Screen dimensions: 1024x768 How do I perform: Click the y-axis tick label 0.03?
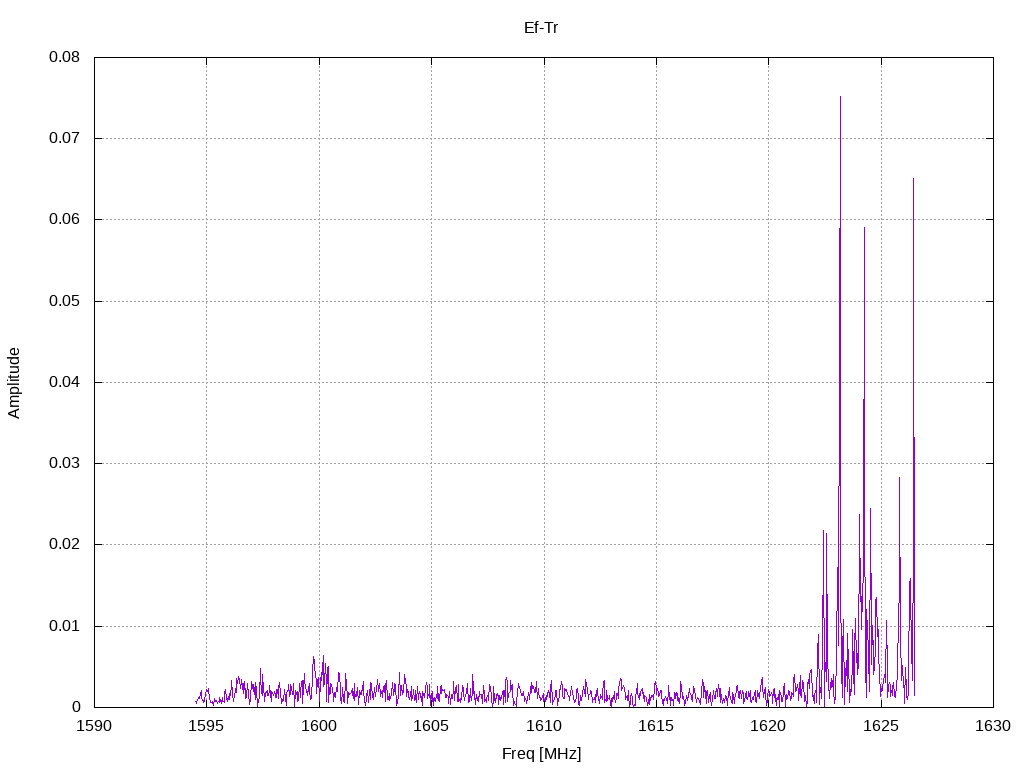point(64,463)
